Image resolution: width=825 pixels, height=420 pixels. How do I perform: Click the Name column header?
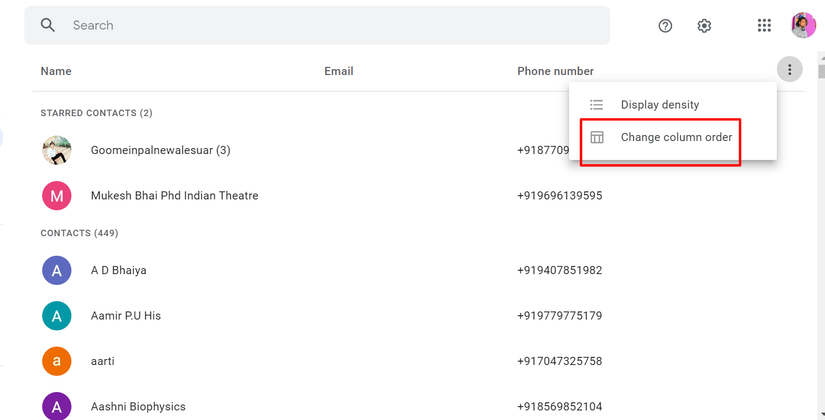pos(56,71)
